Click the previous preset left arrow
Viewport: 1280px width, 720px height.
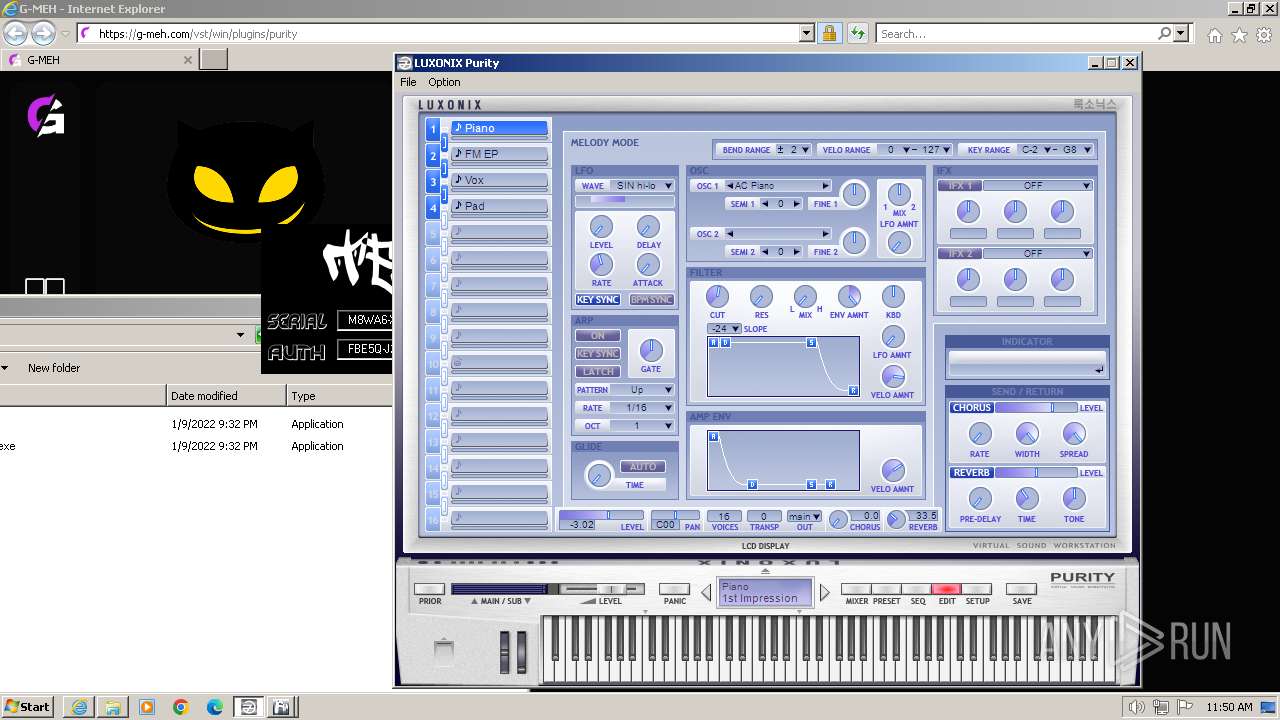coord(706,593)
